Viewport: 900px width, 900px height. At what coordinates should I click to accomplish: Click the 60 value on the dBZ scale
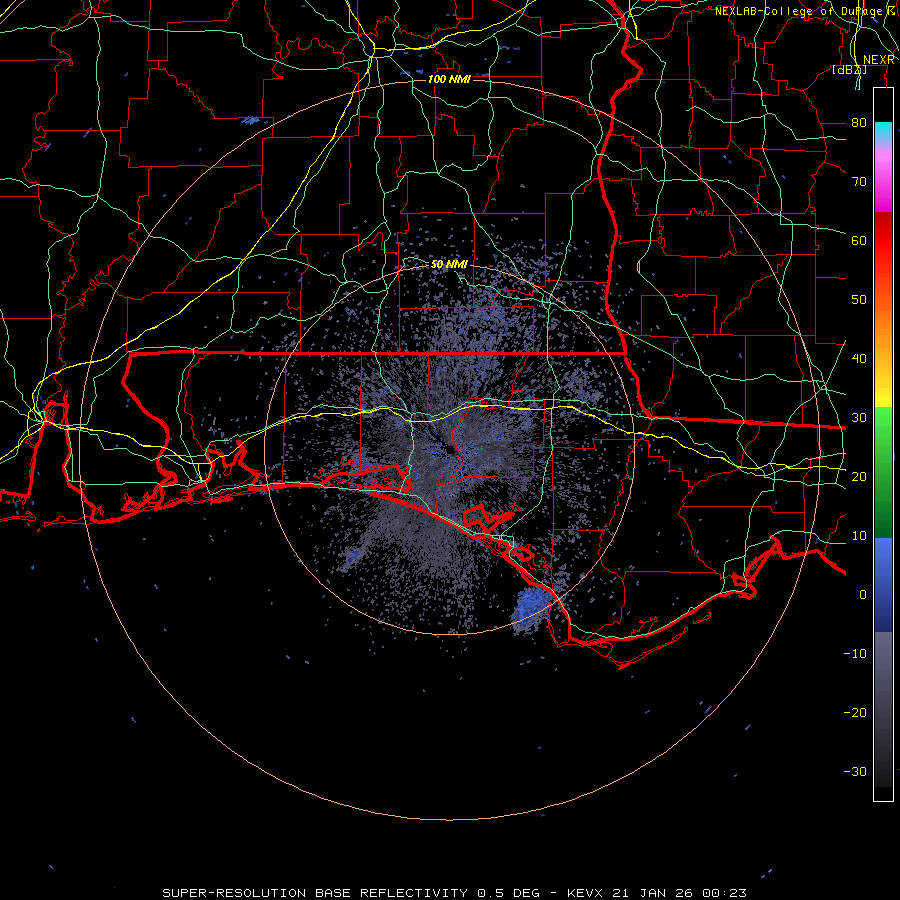coord(859,240)
